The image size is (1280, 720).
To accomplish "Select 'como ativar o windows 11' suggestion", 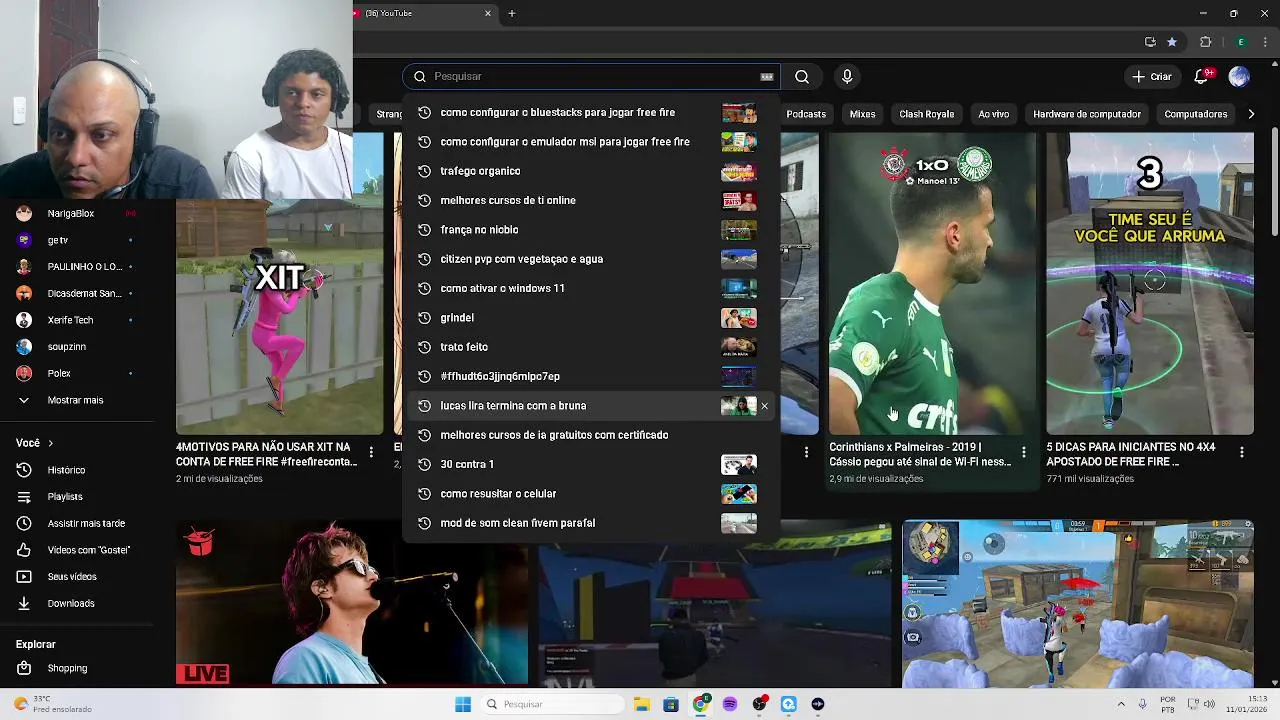I will [591, 288].
